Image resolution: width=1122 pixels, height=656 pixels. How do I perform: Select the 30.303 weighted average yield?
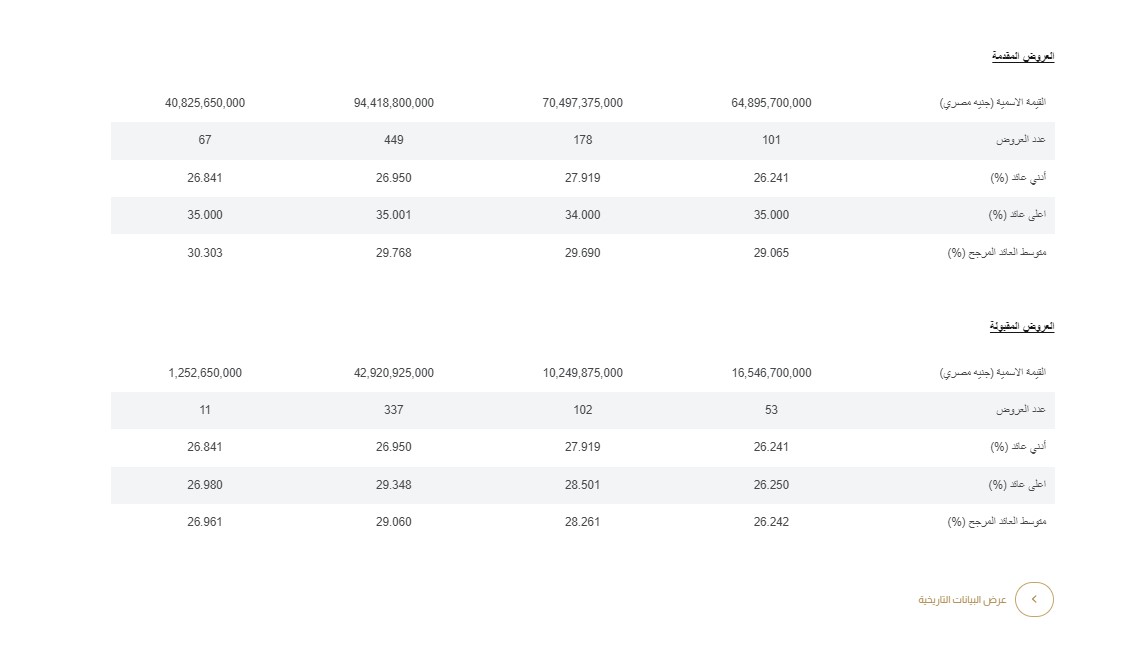point(205,253)
